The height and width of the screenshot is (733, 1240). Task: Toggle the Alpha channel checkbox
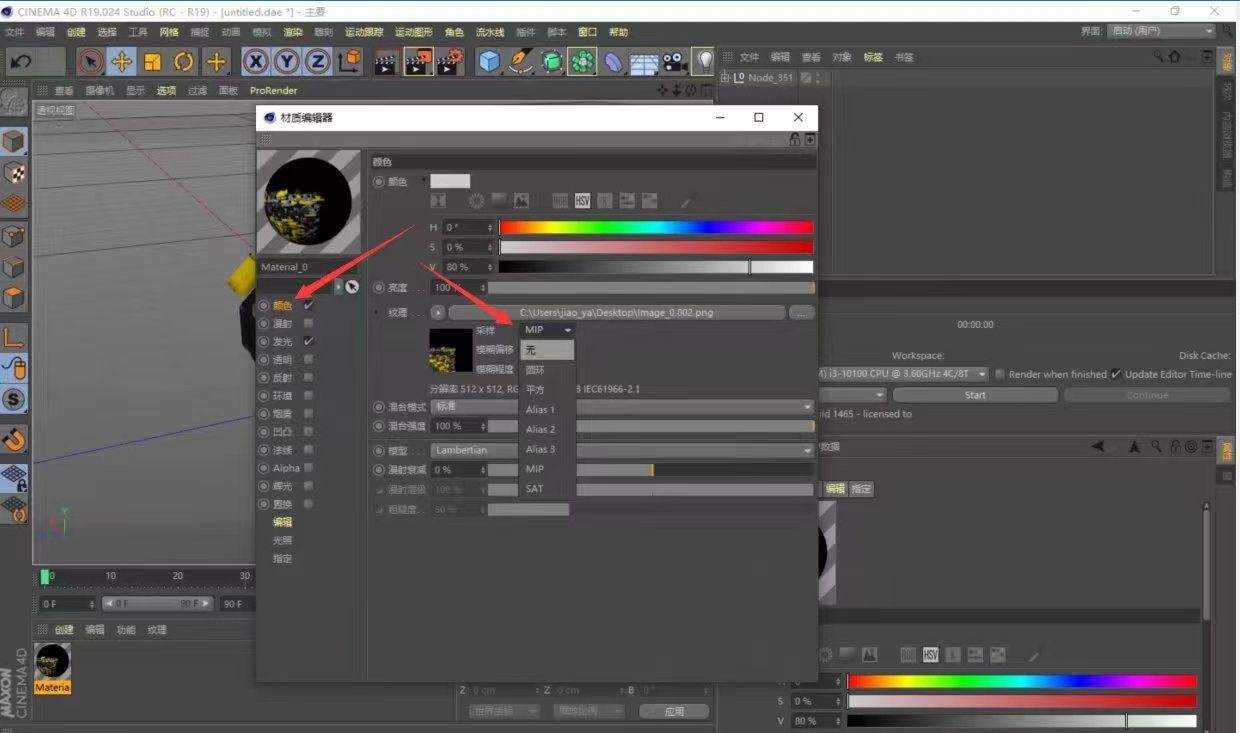click(x=309, y=467)
